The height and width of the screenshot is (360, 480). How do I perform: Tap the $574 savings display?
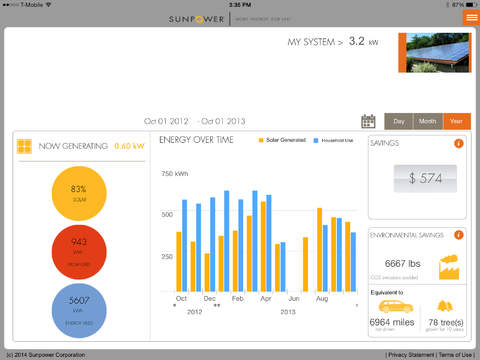point(425,178)
